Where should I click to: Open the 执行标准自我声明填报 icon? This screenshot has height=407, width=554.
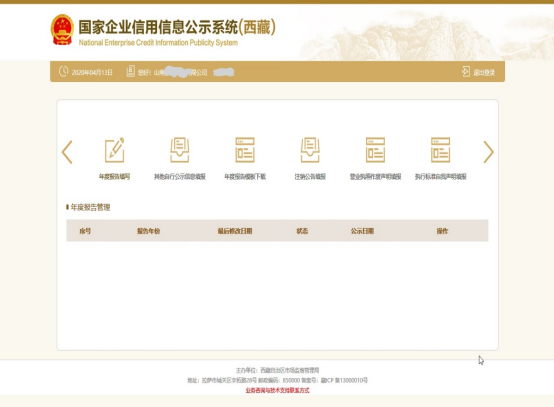(x=440, y=150)
